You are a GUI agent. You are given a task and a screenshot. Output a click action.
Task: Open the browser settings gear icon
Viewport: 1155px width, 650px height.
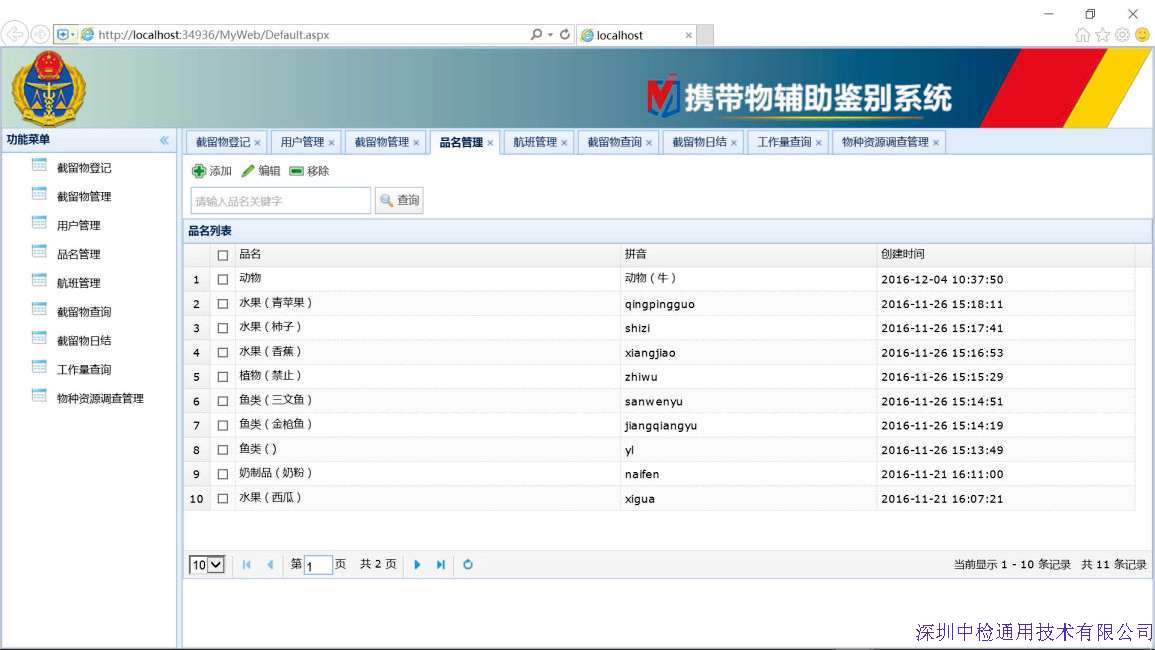(1122, 35)
